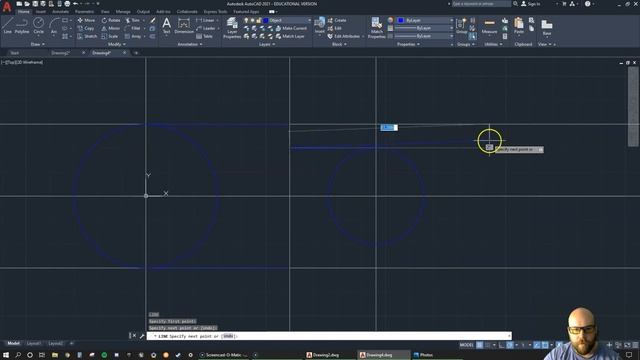Activate the Scale command
Image resolution: width=640 pixels, height=360 pixels.
coord(110,36)
